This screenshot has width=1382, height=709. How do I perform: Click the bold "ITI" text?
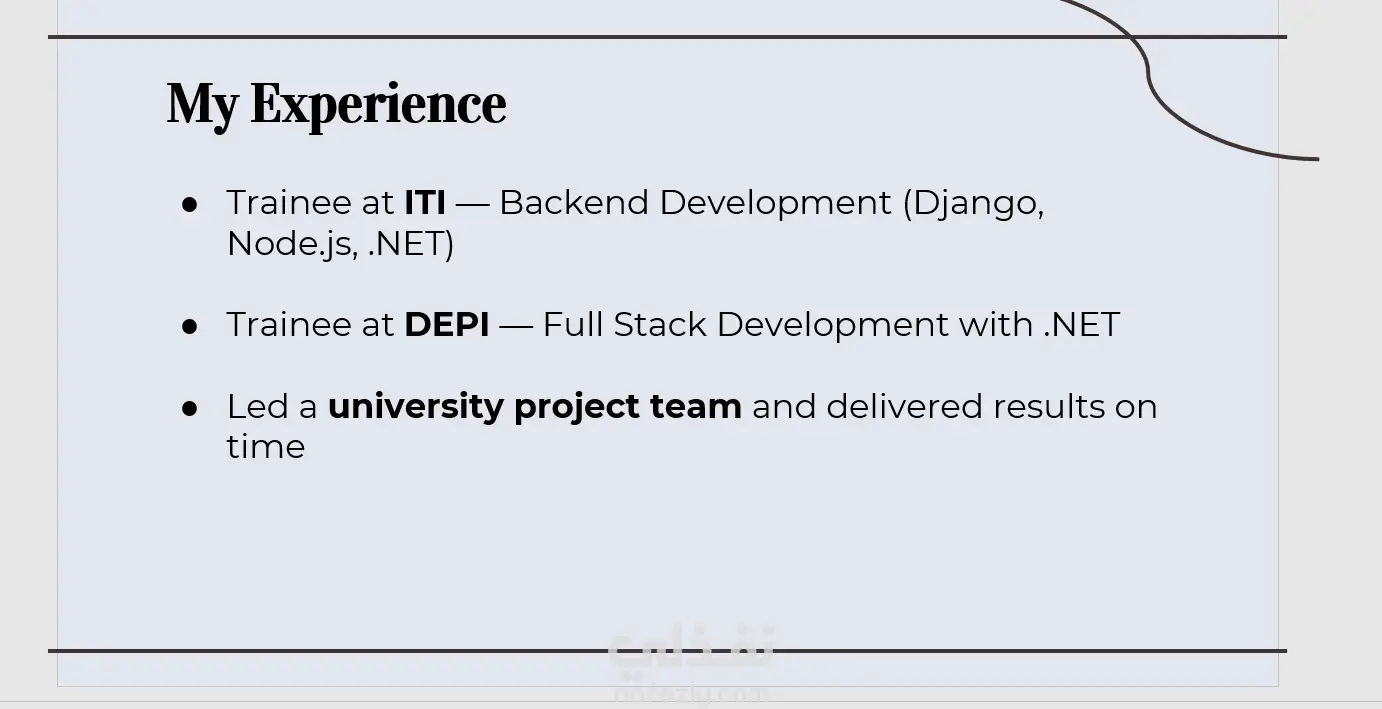click(x=425, y=203)
